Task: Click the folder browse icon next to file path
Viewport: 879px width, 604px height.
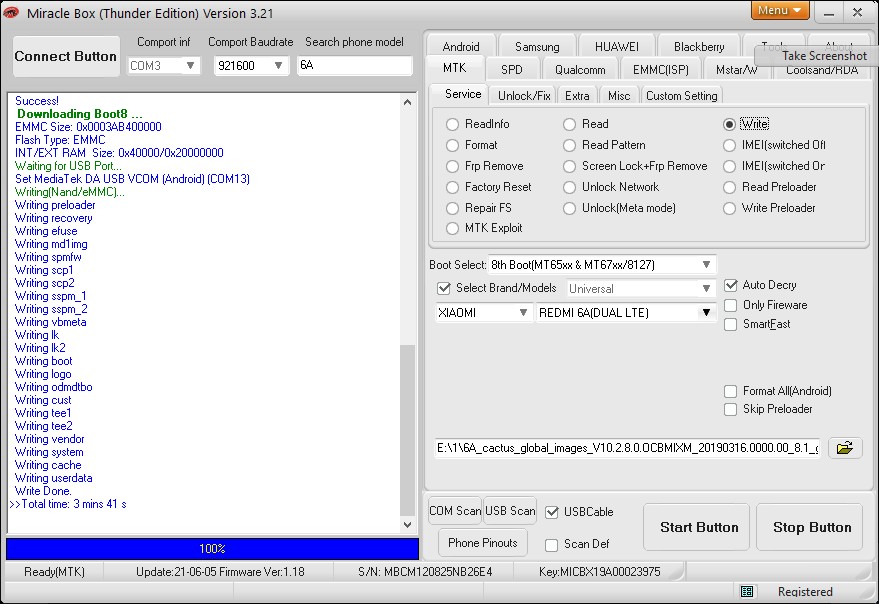Action: click(x=845, y=447)
